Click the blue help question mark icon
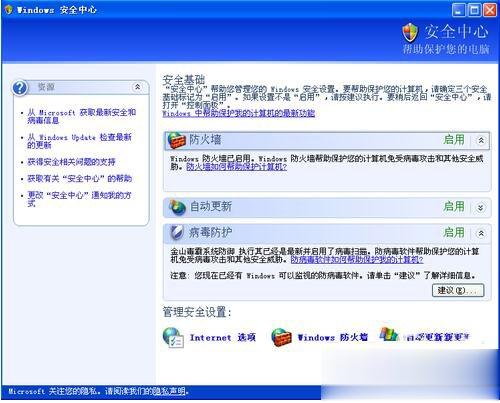Viewport: 500px width, 403px height. click(x=20, y=88)
